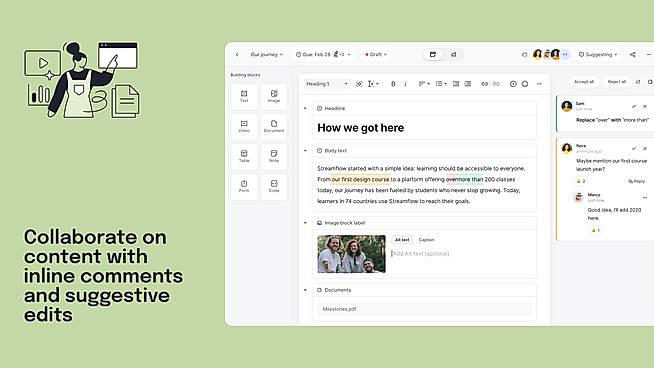Viewport: 654px width, 368px height.
Task: Switch to the Alt text tab
Action: point(402,240)
